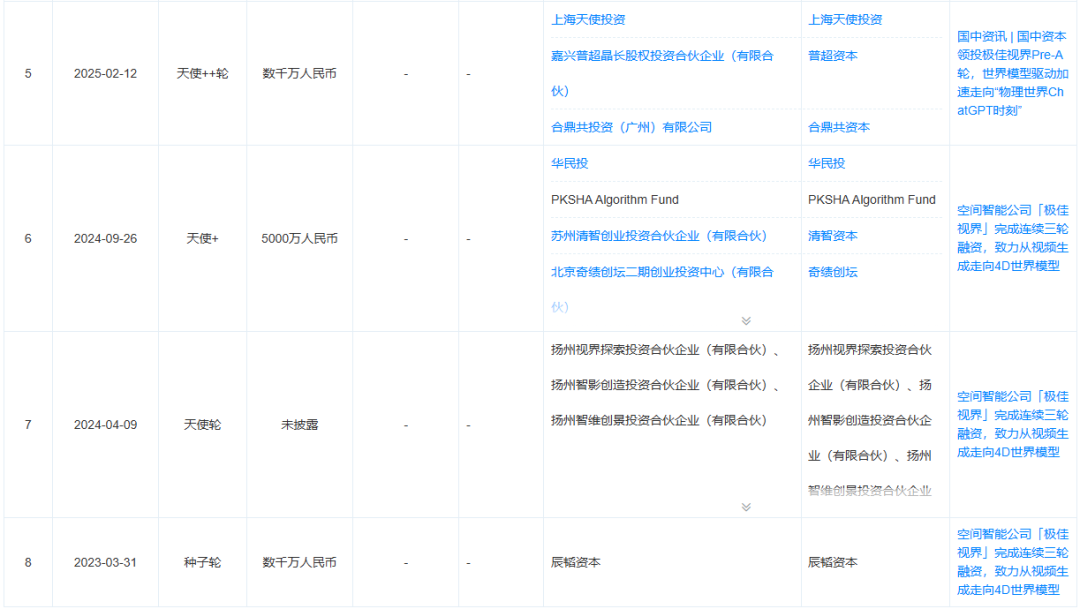The image size is (1080, 609).
Task: Select amount 未披露
Action: tap(300, 425)
